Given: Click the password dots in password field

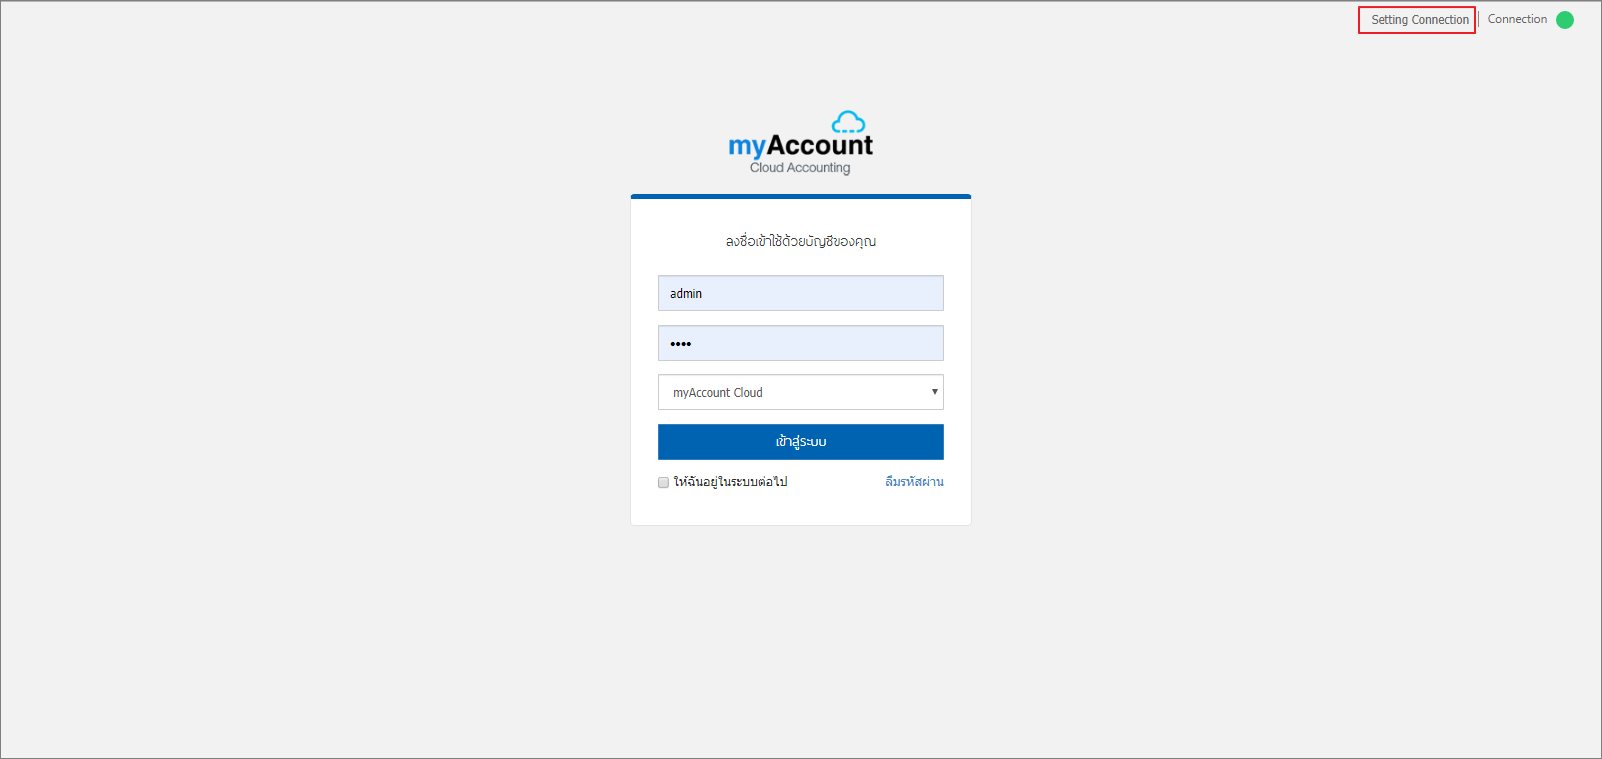Looking at the screenshot, I should point(681,344).
